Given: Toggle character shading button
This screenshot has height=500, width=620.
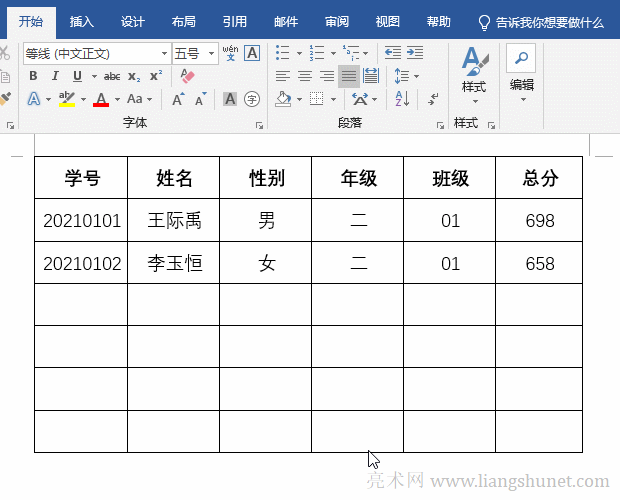Looking at the screenshot, I should tap(230, 99).
